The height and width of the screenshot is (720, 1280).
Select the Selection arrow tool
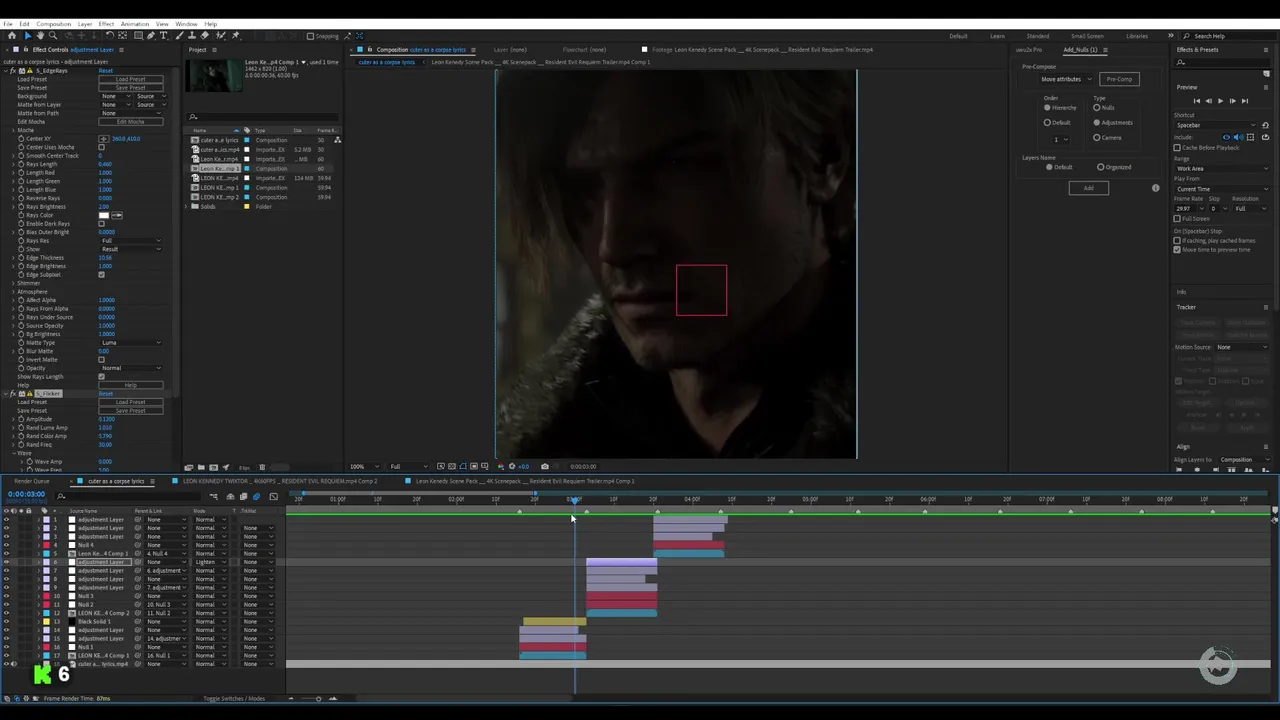click(x=28, y=35)
